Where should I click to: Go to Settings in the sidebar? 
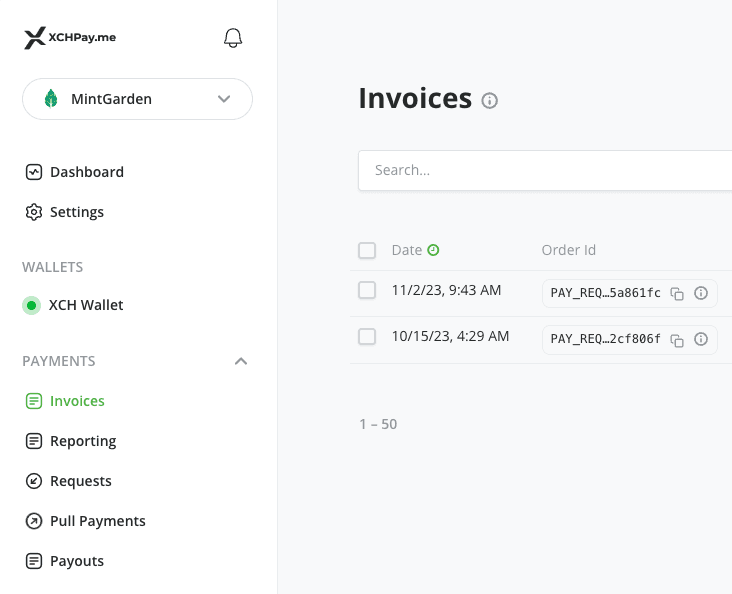click(76, 212)
